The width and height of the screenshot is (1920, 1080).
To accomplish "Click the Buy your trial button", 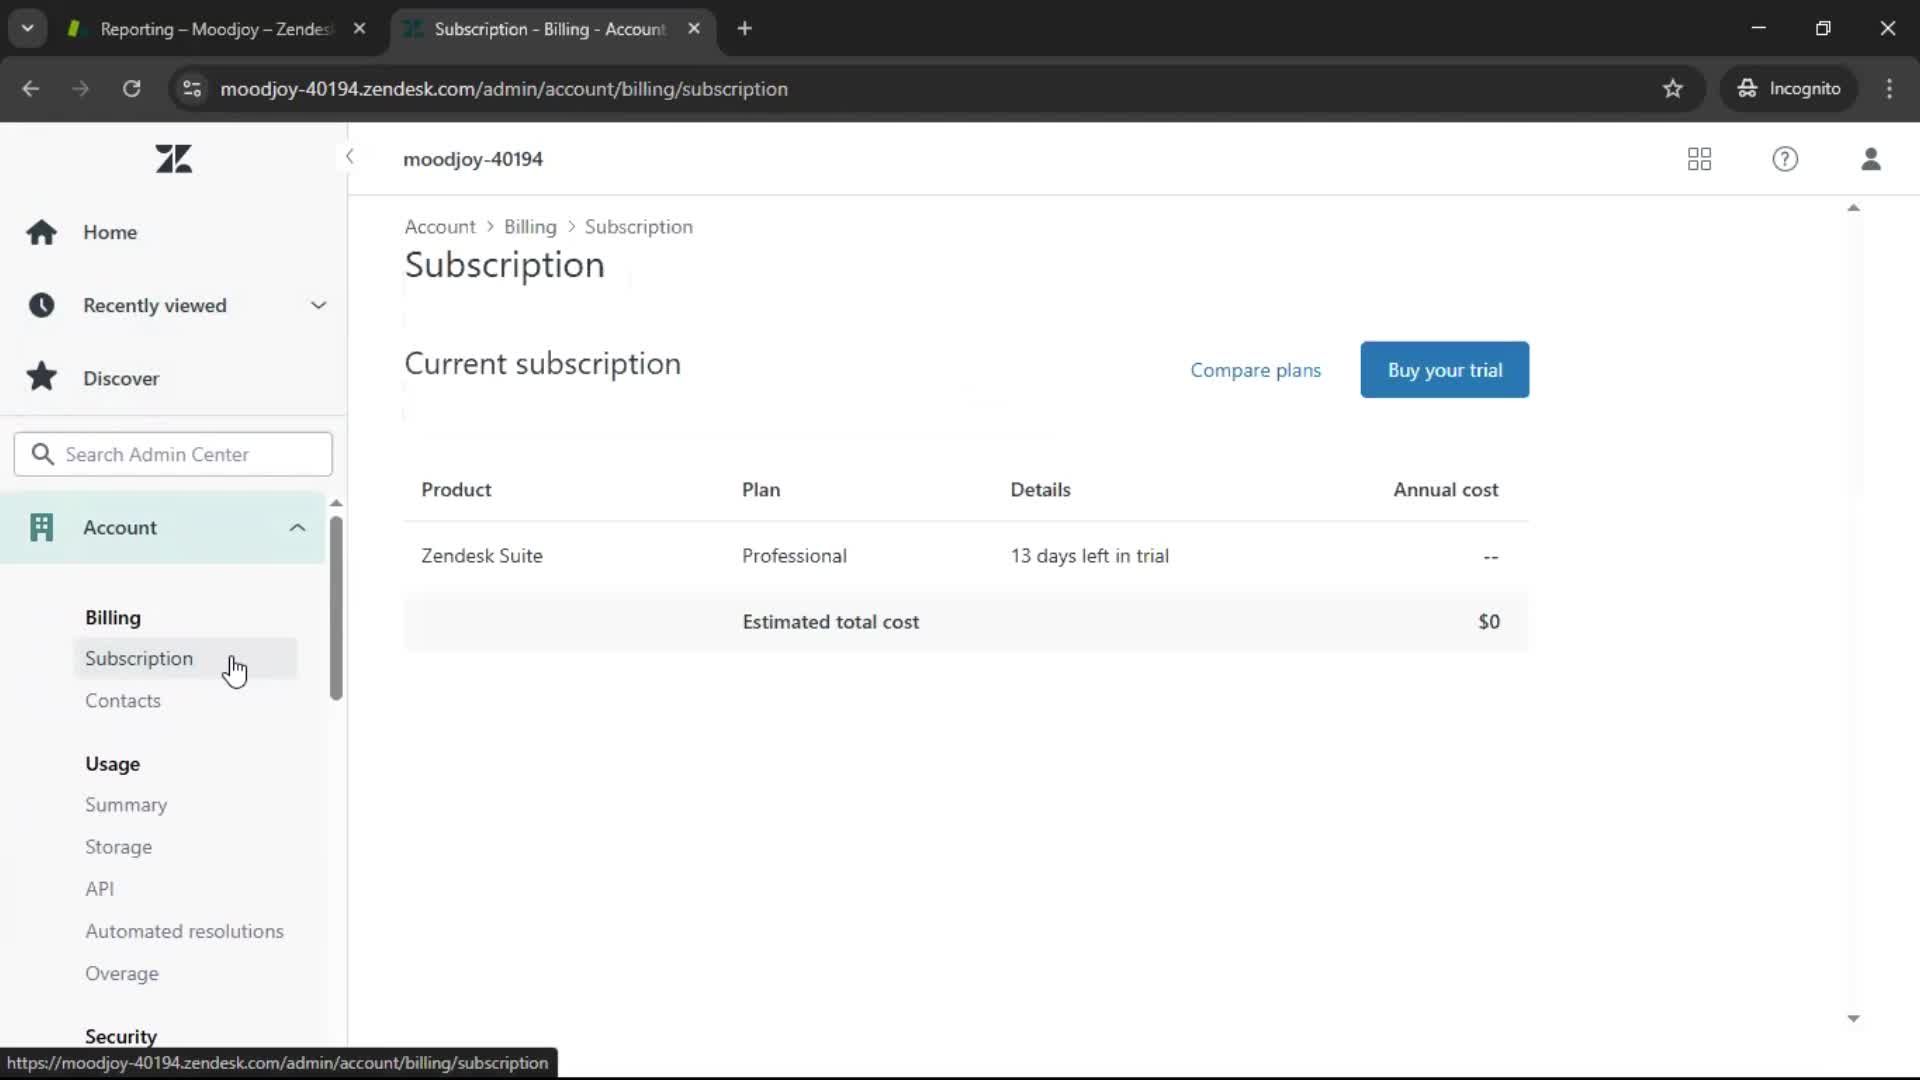I will click(1444, 370).
